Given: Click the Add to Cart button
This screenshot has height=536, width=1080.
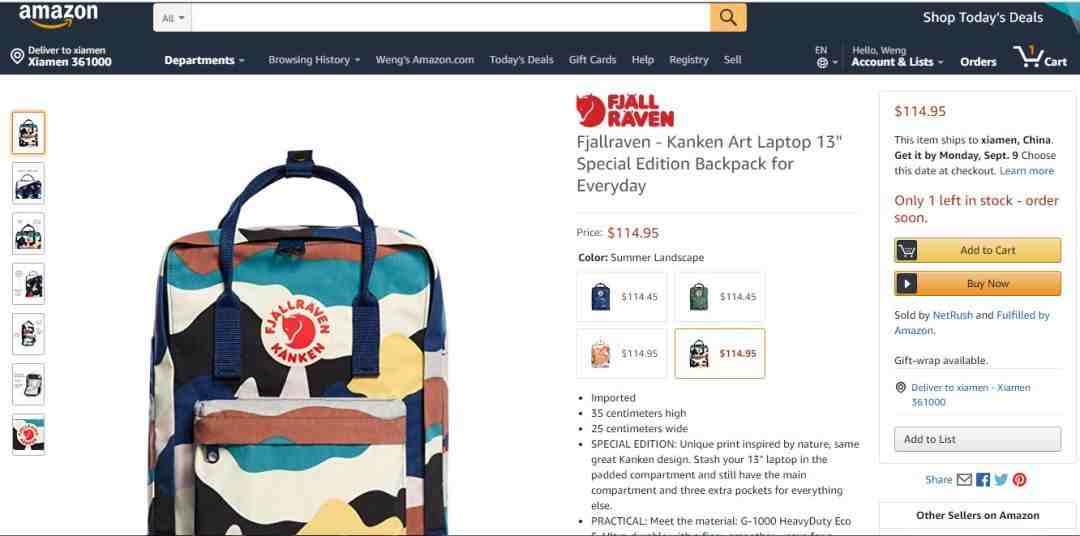Looking at the screenshot, I should (977, 250).
